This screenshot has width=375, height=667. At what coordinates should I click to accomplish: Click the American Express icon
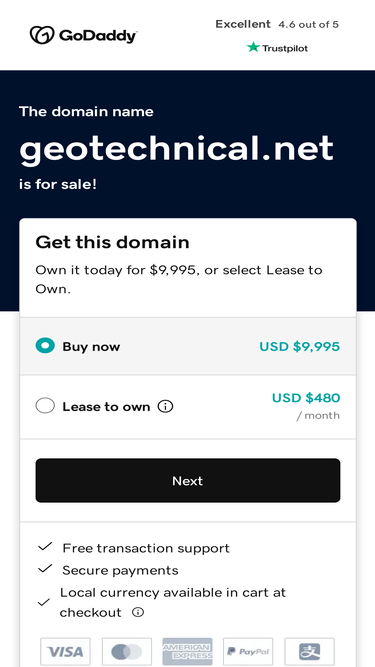coord(188,651)
